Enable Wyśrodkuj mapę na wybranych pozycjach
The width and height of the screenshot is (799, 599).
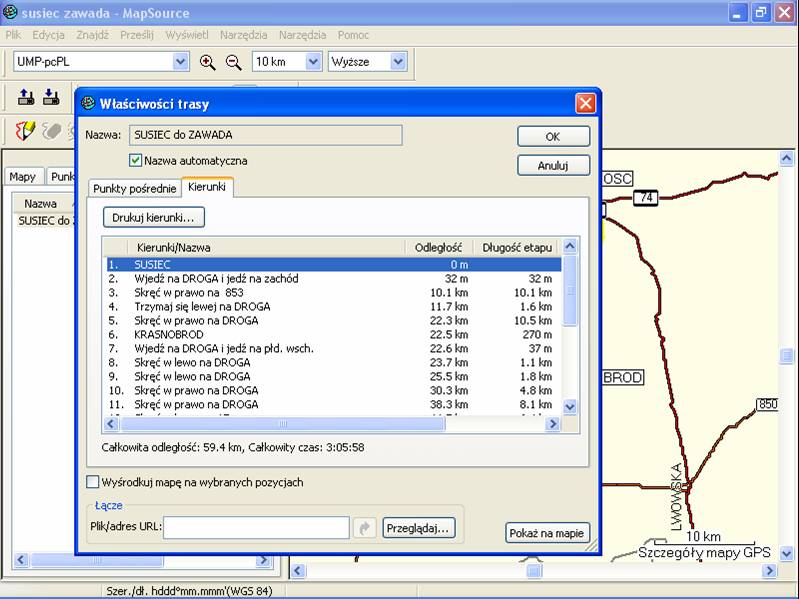(92, 482)
